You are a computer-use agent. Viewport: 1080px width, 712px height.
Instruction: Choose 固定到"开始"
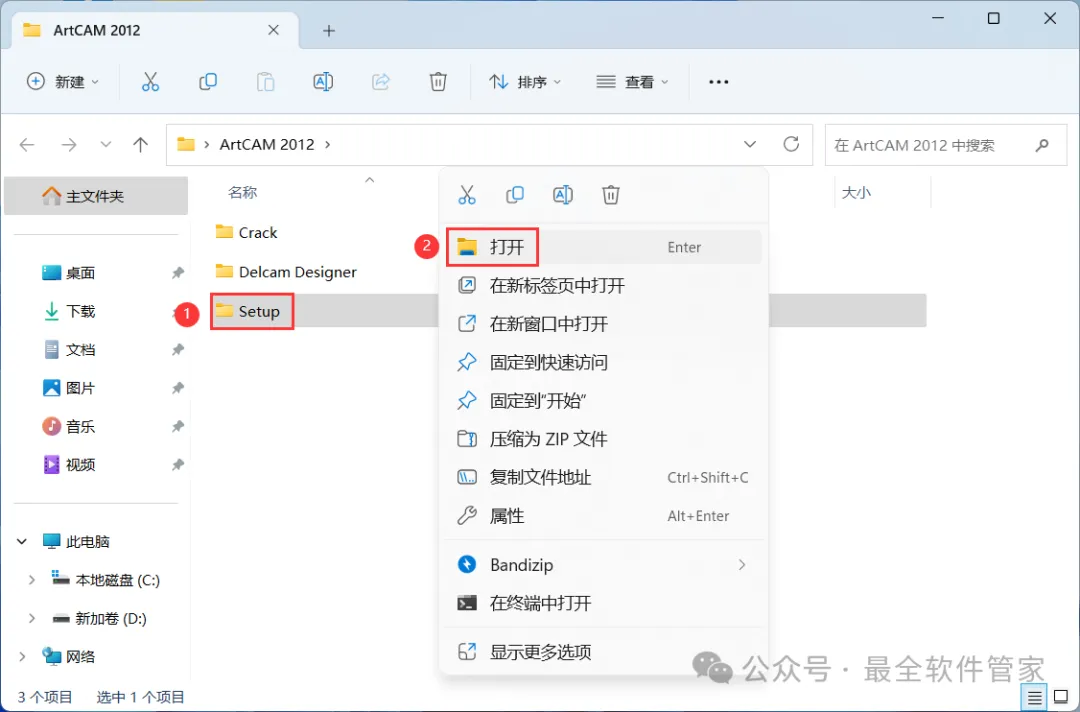604,401
